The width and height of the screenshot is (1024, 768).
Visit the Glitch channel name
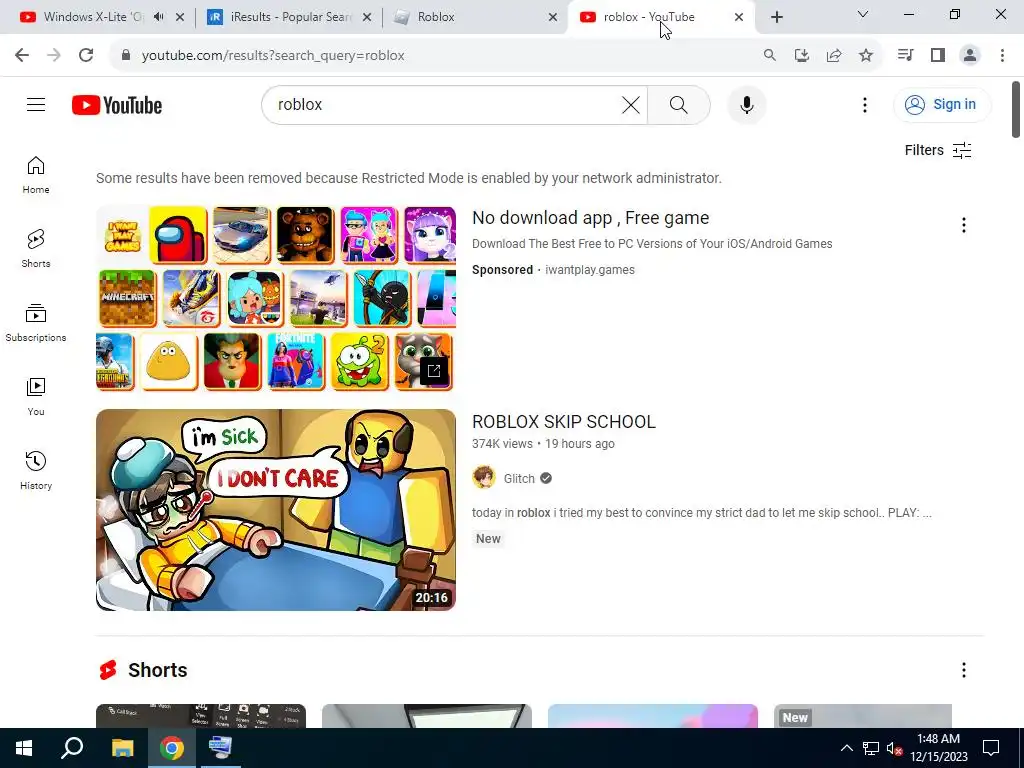click(x=519, y=479)
